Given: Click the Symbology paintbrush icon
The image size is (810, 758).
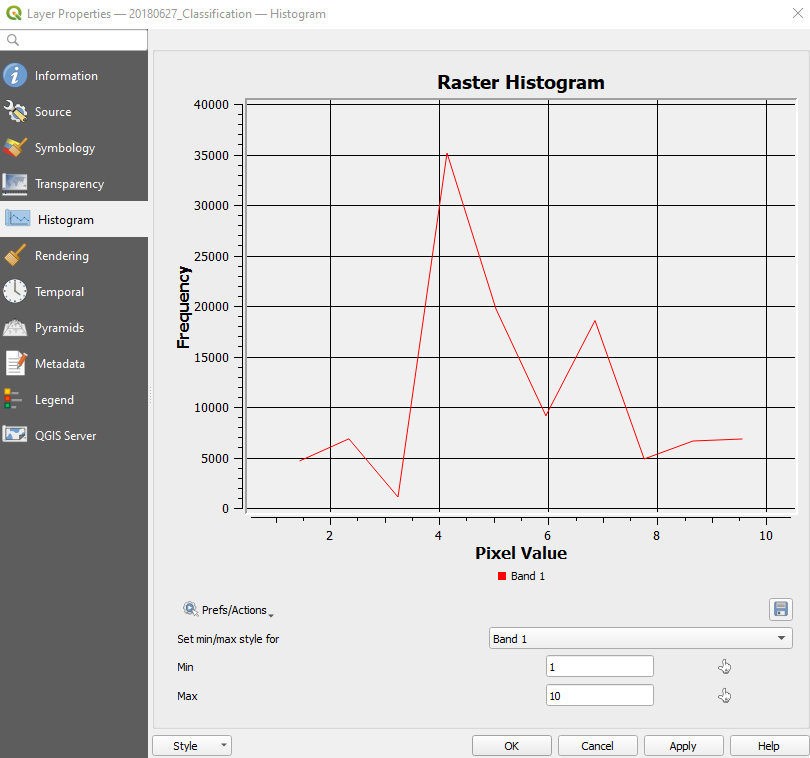Looking at the screenshot, I should tap(15, 148).
